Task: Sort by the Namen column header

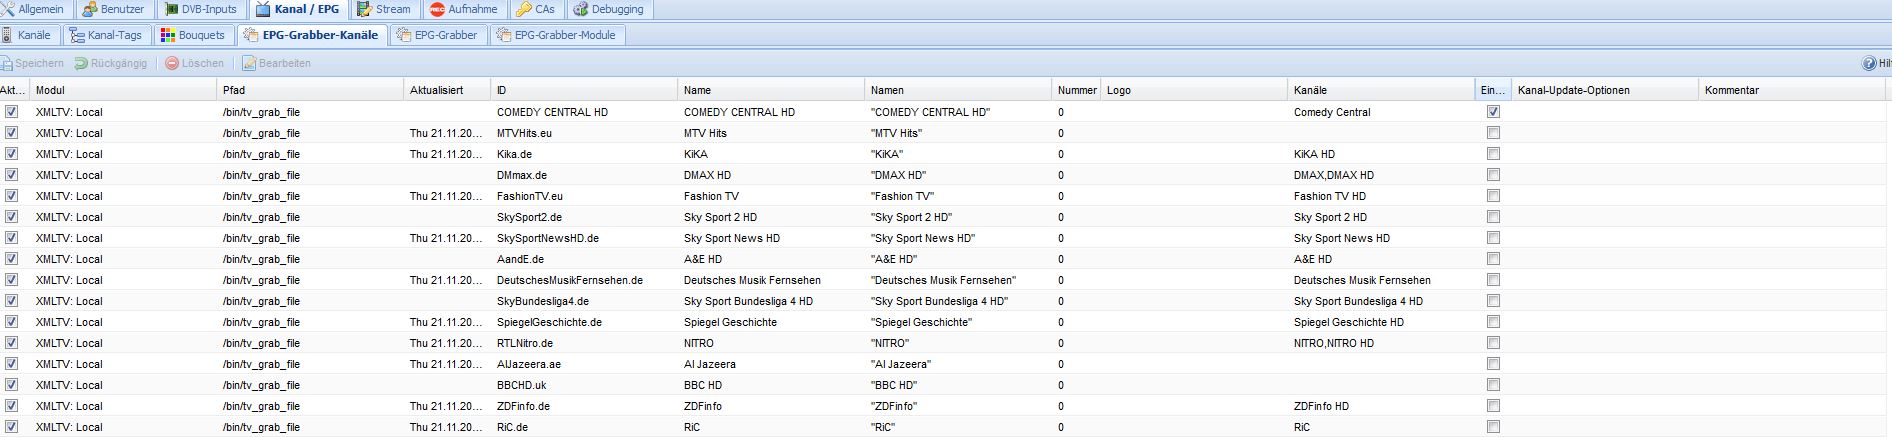Action: tap(958, 90)
